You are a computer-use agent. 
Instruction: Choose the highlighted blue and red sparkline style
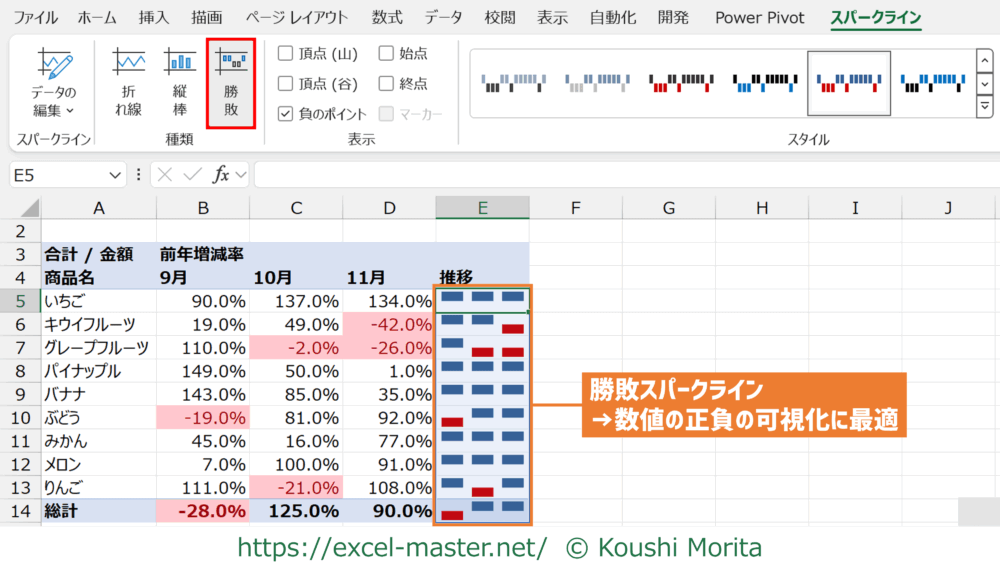tap(848, 83)
